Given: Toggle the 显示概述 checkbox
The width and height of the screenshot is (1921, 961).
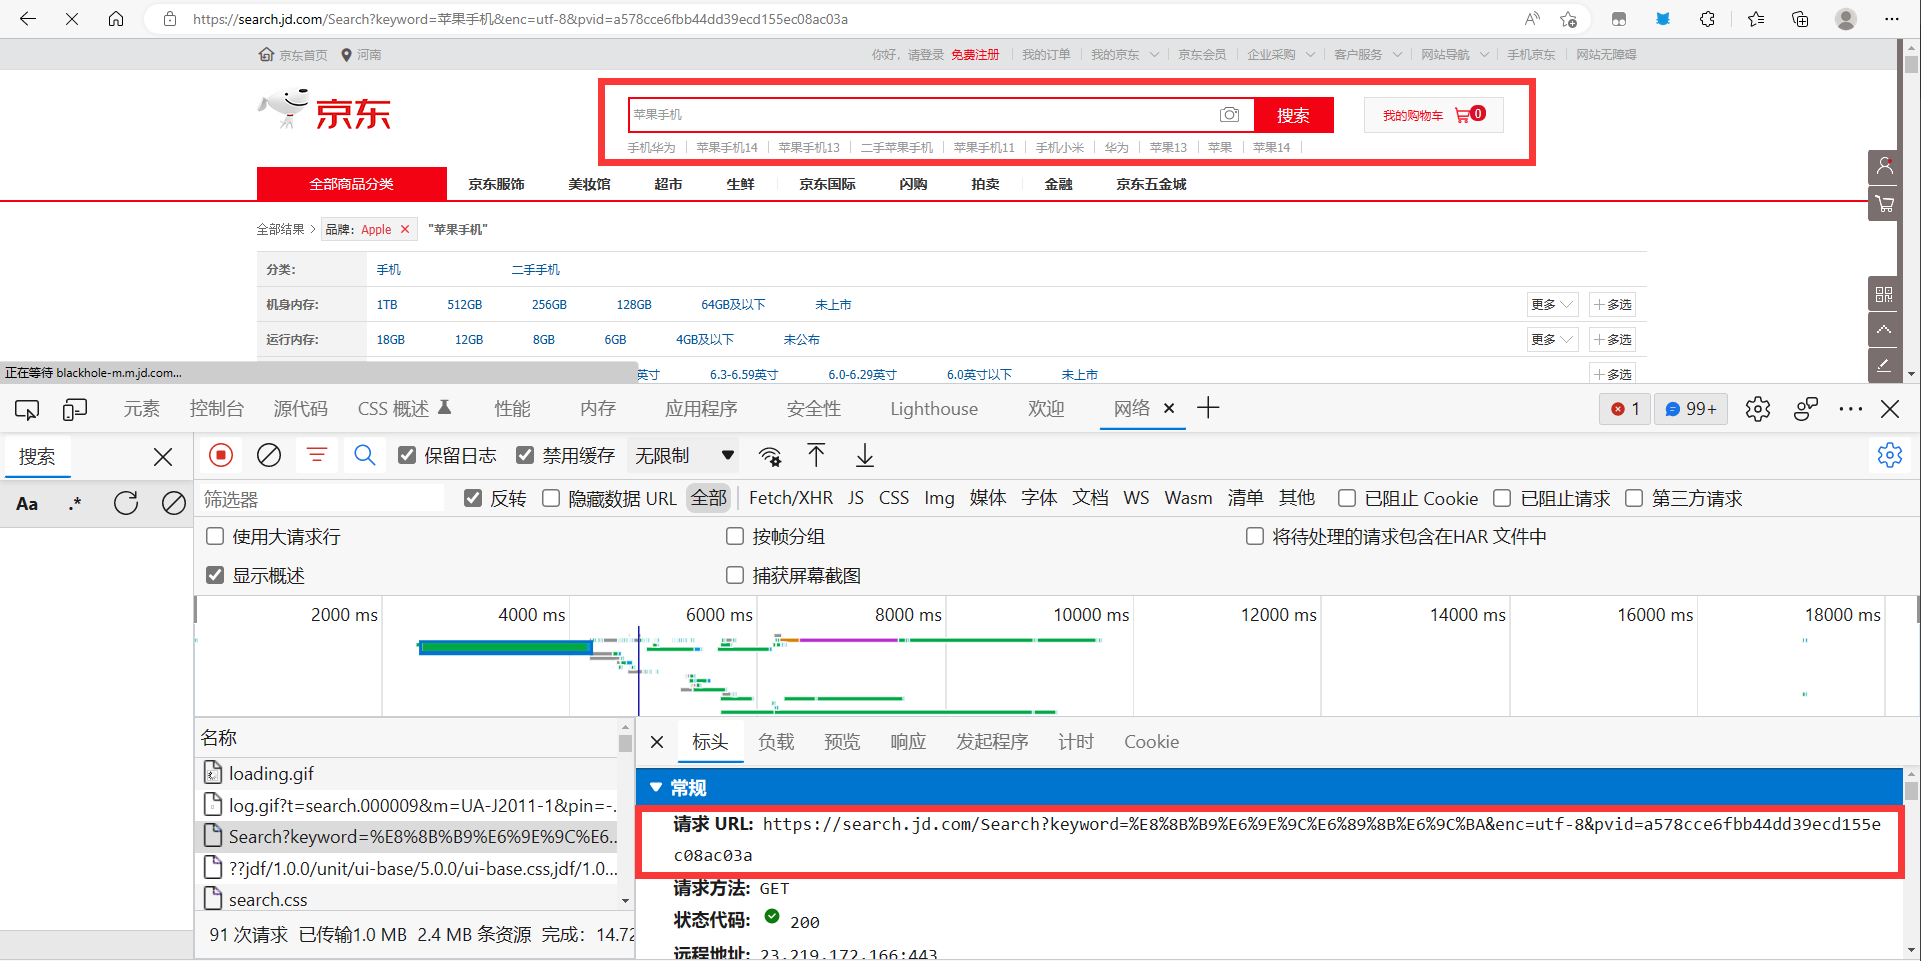Looking at the screenshot, I should 215,575.
